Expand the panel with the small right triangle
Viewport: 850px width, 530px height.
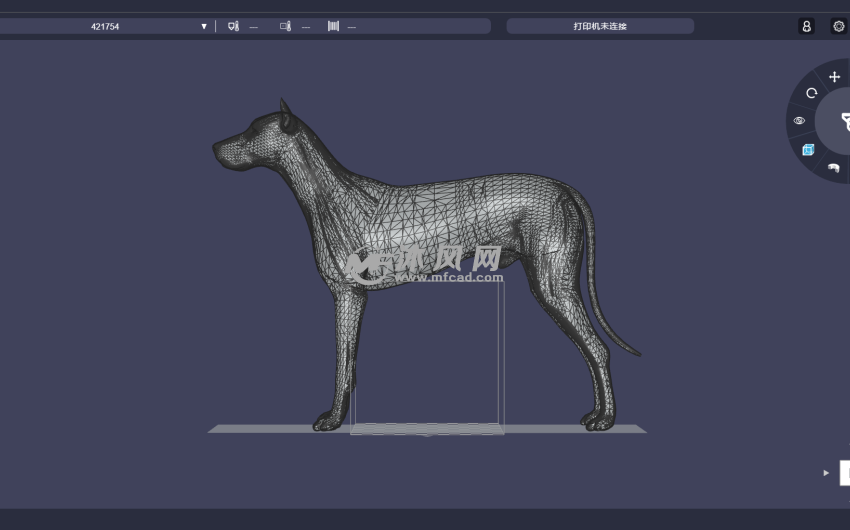tap(826, 473)
